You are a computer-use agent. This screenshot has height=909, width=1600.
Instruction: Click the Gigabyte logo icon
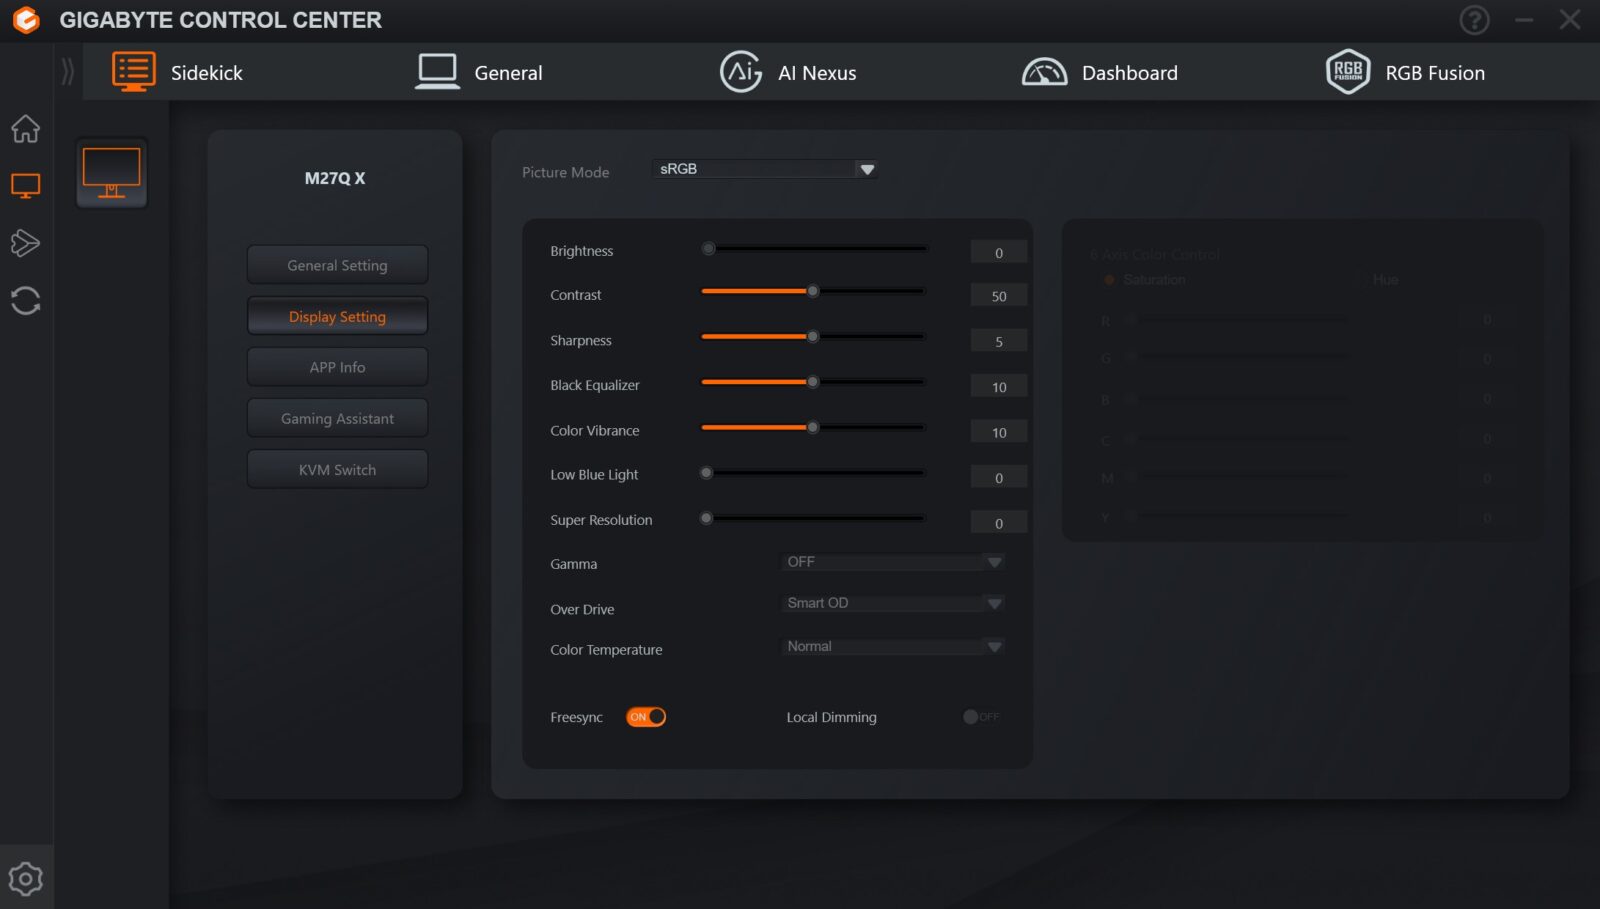tap(26, 20)
